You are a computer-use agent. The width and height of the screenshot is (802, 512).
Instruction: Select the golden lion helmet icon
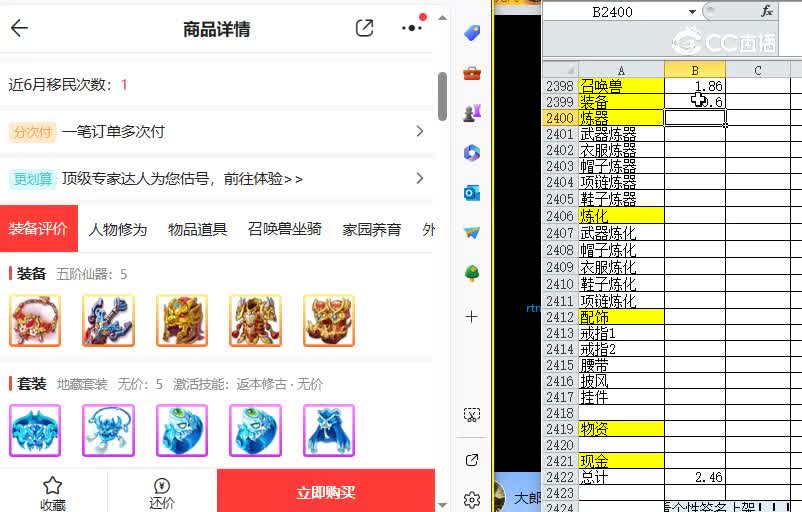click(182, 321)
